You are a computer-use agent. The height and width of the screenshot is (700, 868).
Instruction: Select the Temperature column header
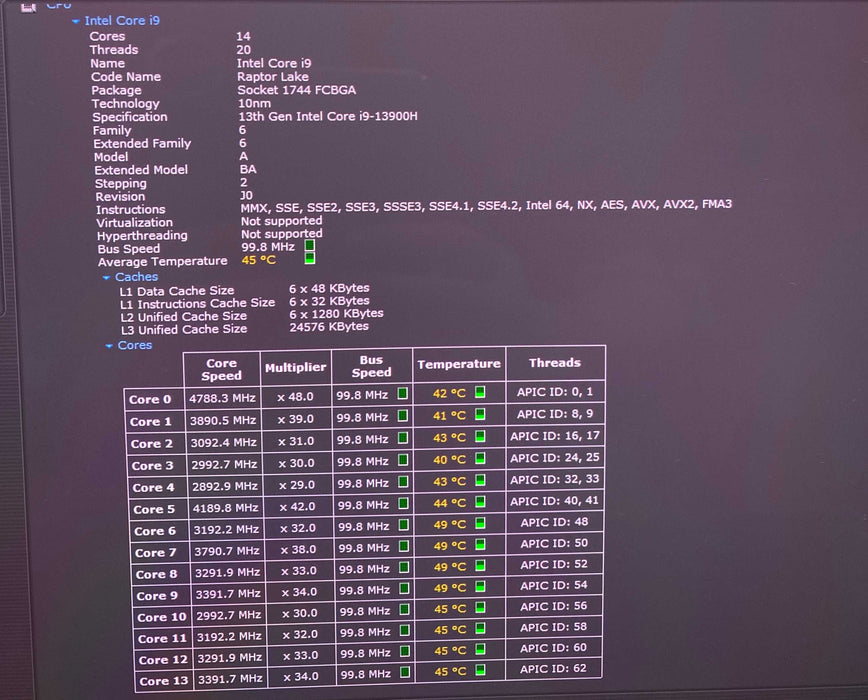459,364
